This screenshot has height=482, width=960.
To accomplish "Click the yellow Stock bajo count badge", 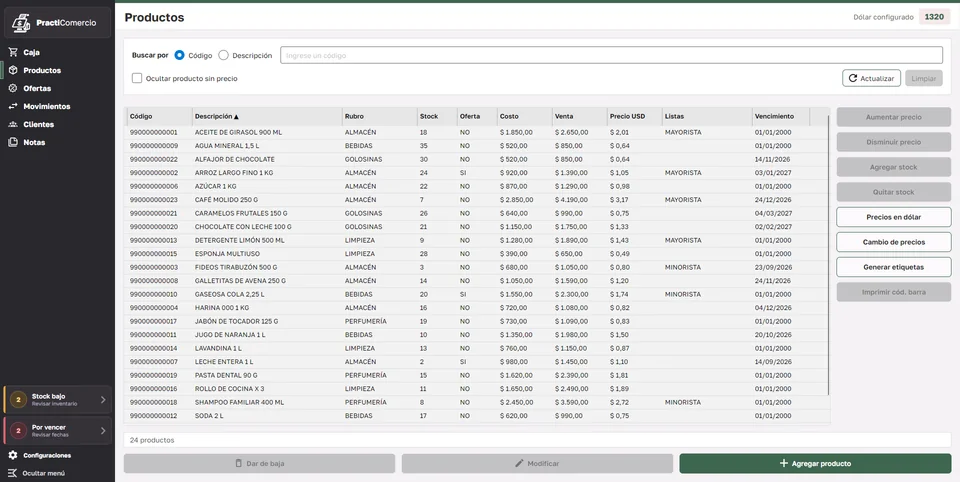I will pyautogui.click(x=18, y=400).
